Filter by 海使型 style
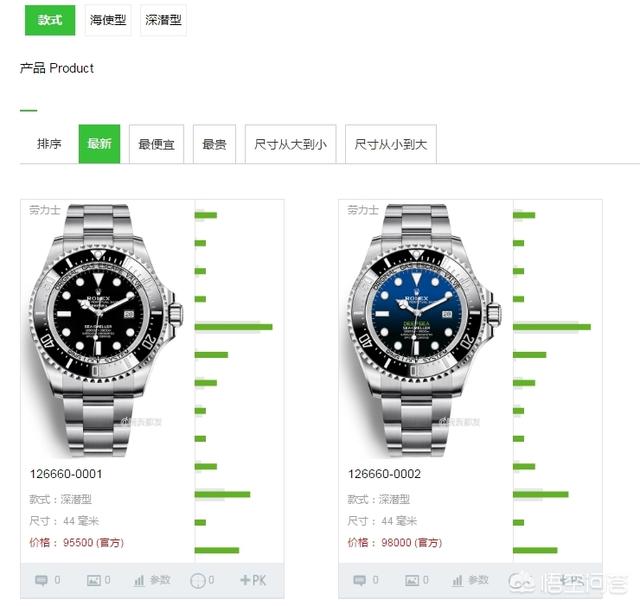The height and width of the screenshot is (606, 640). 108,20
